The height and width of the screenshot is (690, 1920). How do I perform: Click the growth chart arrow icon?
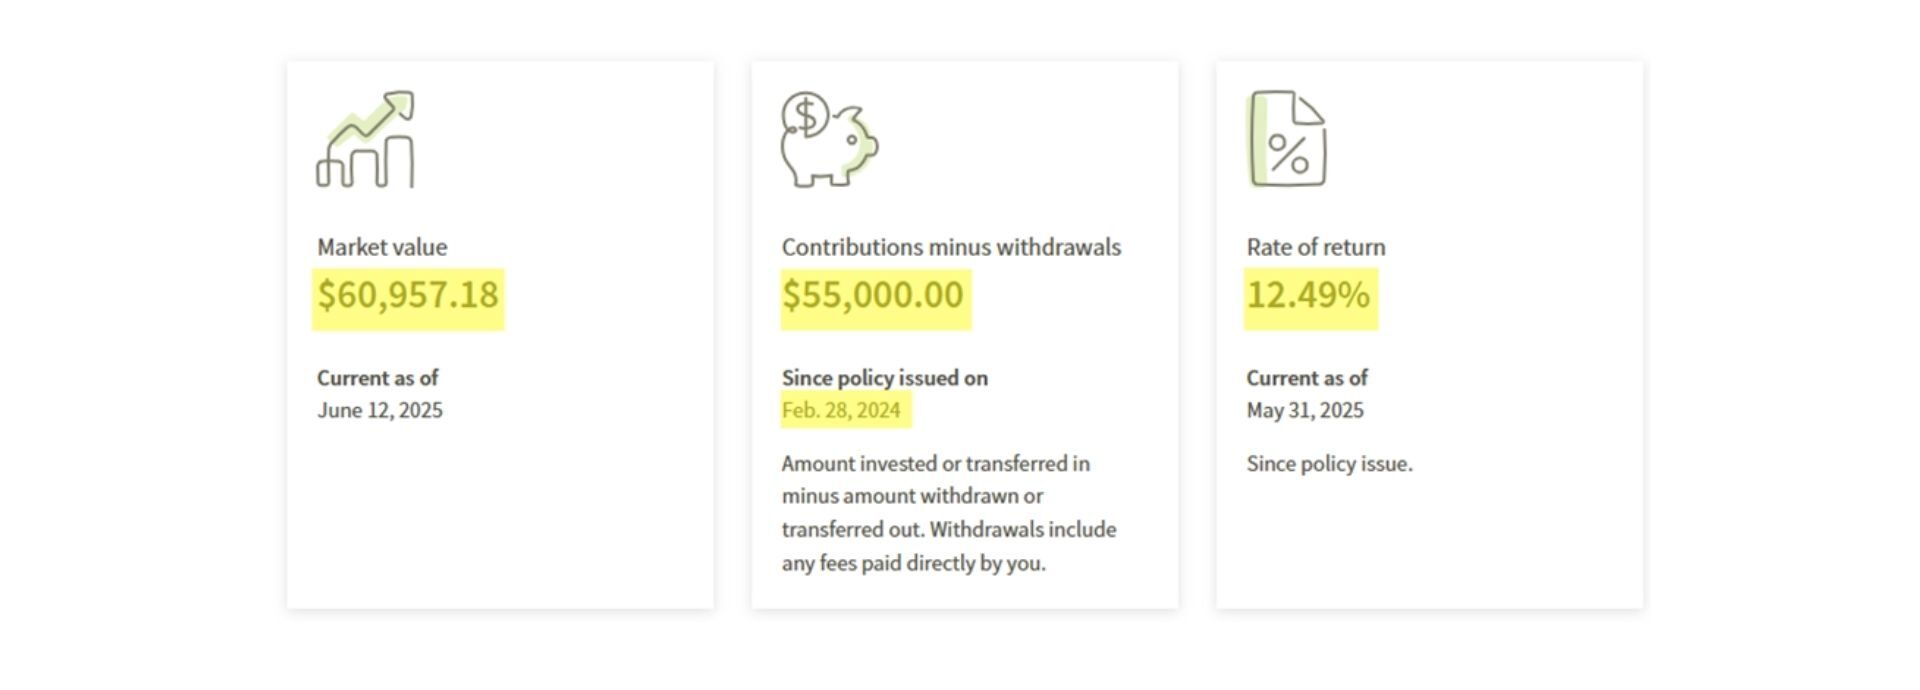[x=365, y=139]
